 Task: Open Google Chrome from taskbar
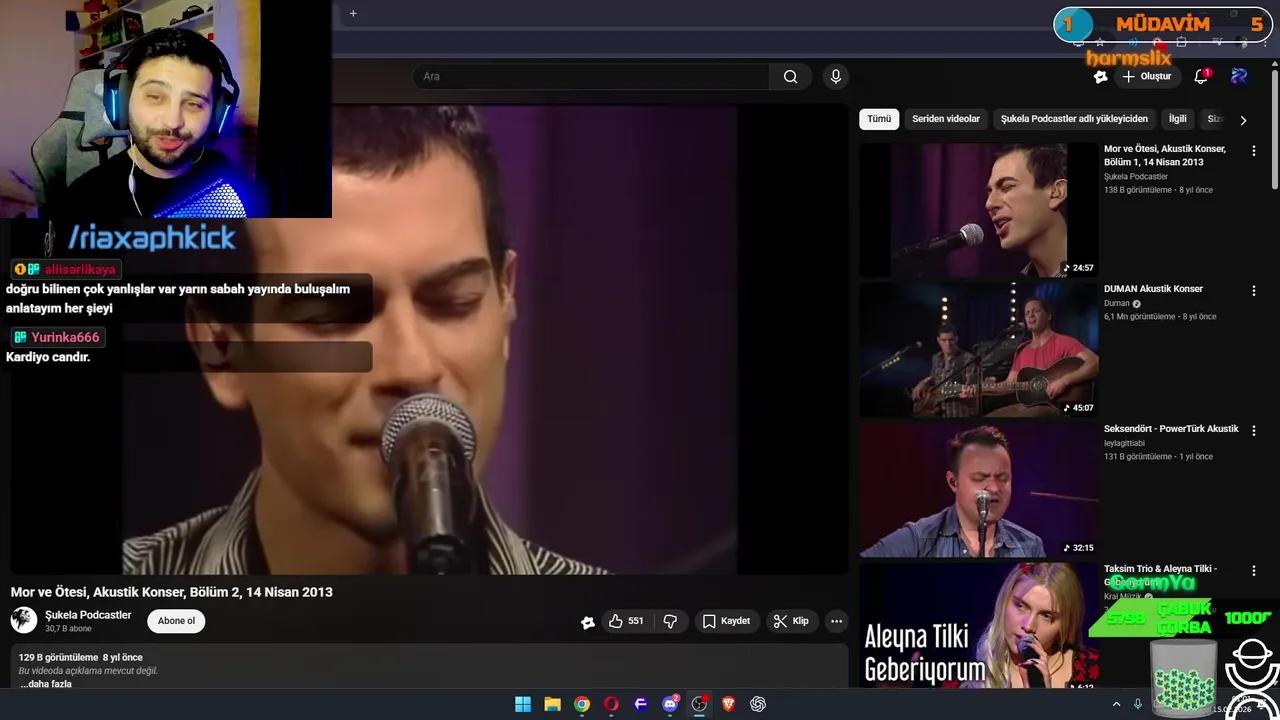tap(582, 704)
